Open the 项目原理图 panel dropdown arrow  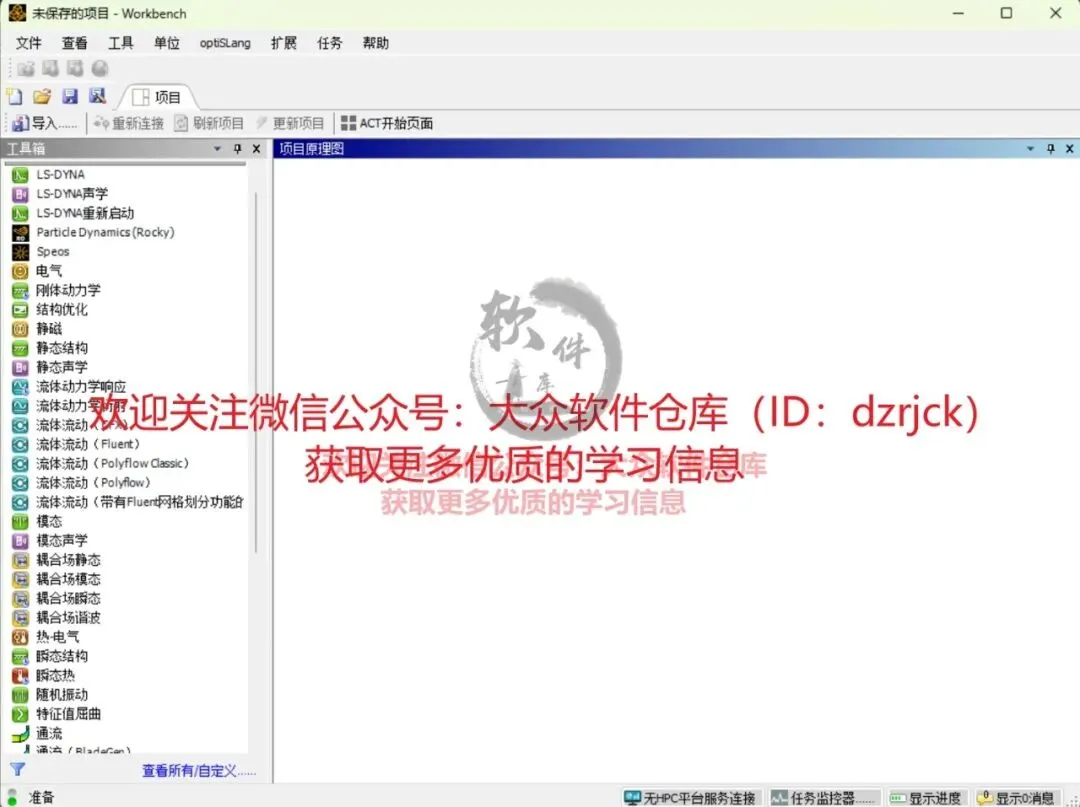[1030, 149]
